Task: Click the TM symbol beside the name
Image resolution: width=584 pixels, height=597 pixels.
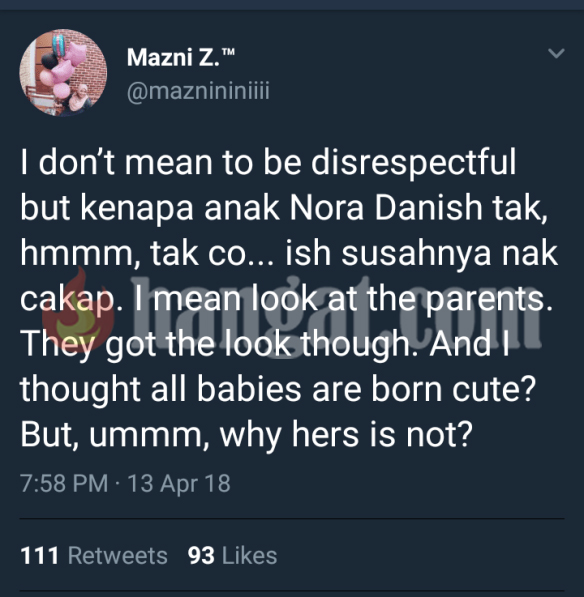Action: pos(228,51)
